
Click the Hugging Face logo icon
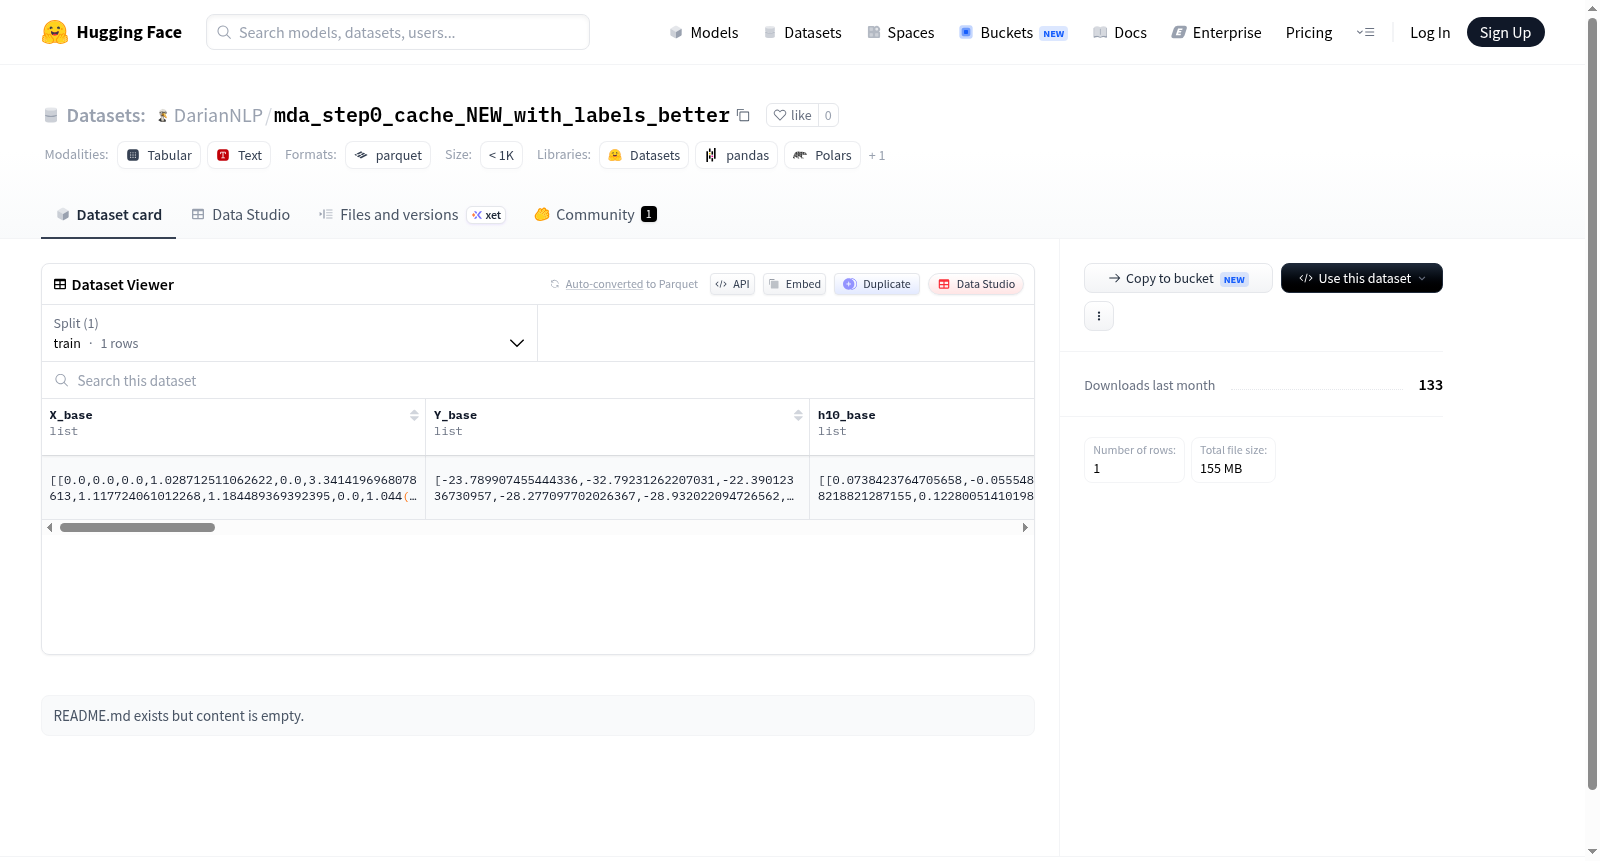55,32
